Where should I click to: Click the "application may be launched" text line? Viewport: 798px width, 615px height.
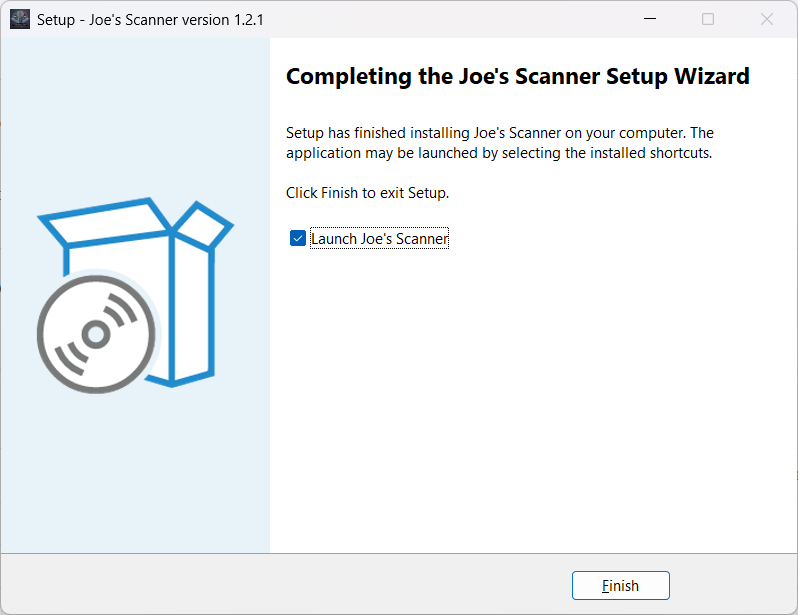pyautogui.click(x=498, y=153)
